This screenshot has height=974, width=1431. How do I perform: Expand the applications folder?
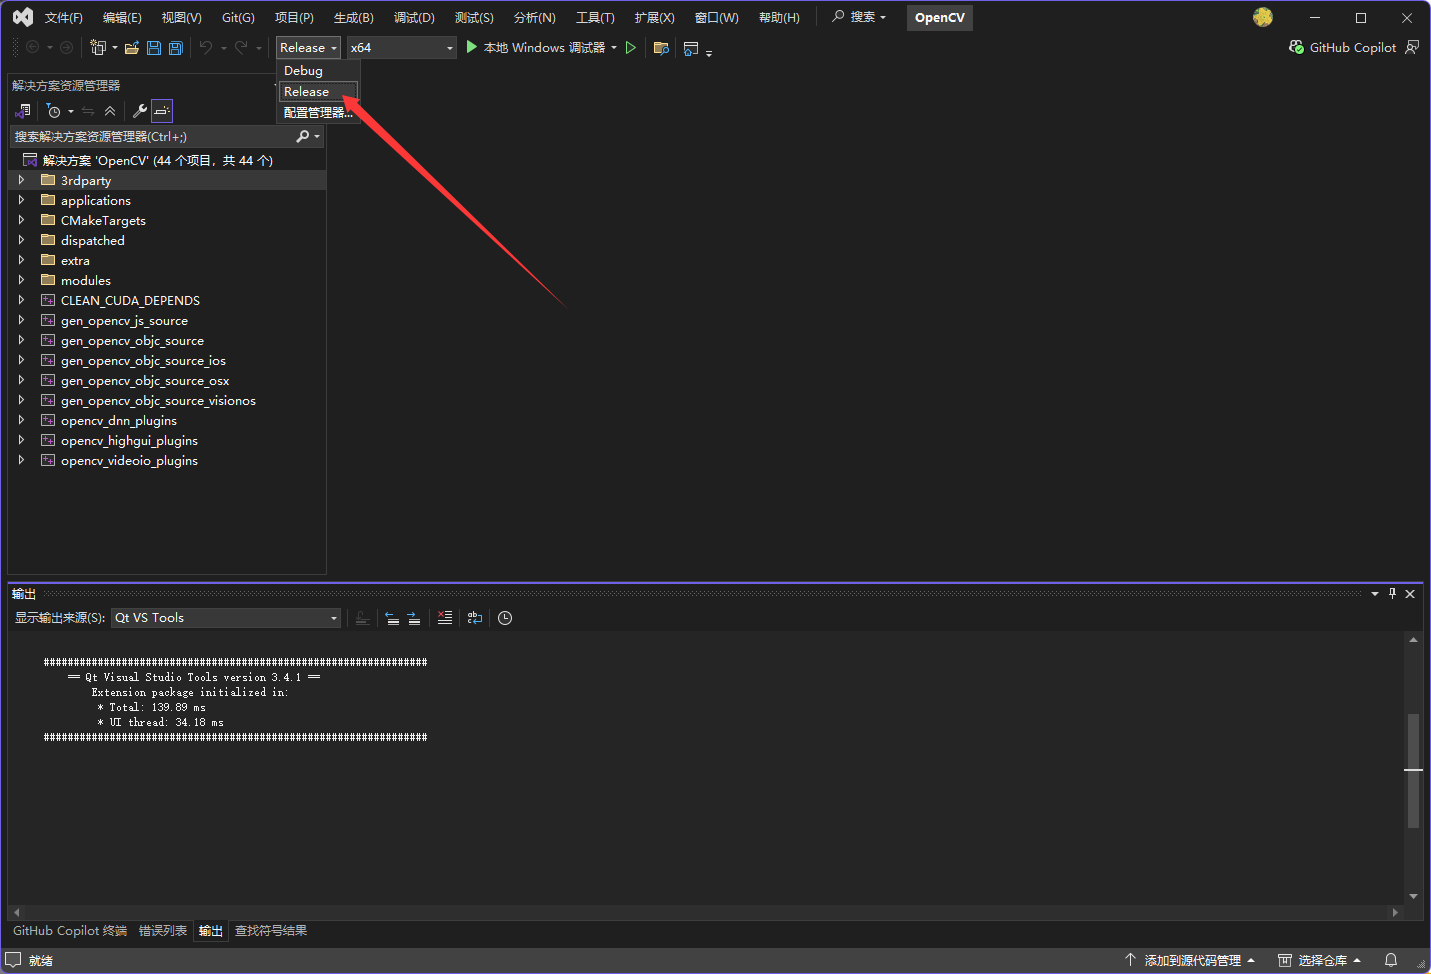(21, 200)
